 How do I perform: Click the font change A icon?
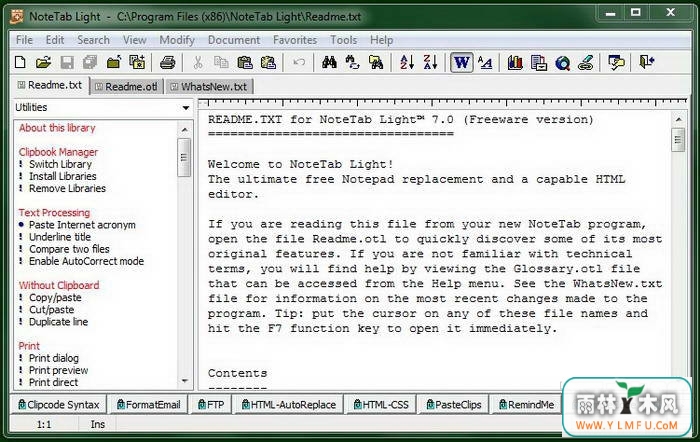(485, 62)
